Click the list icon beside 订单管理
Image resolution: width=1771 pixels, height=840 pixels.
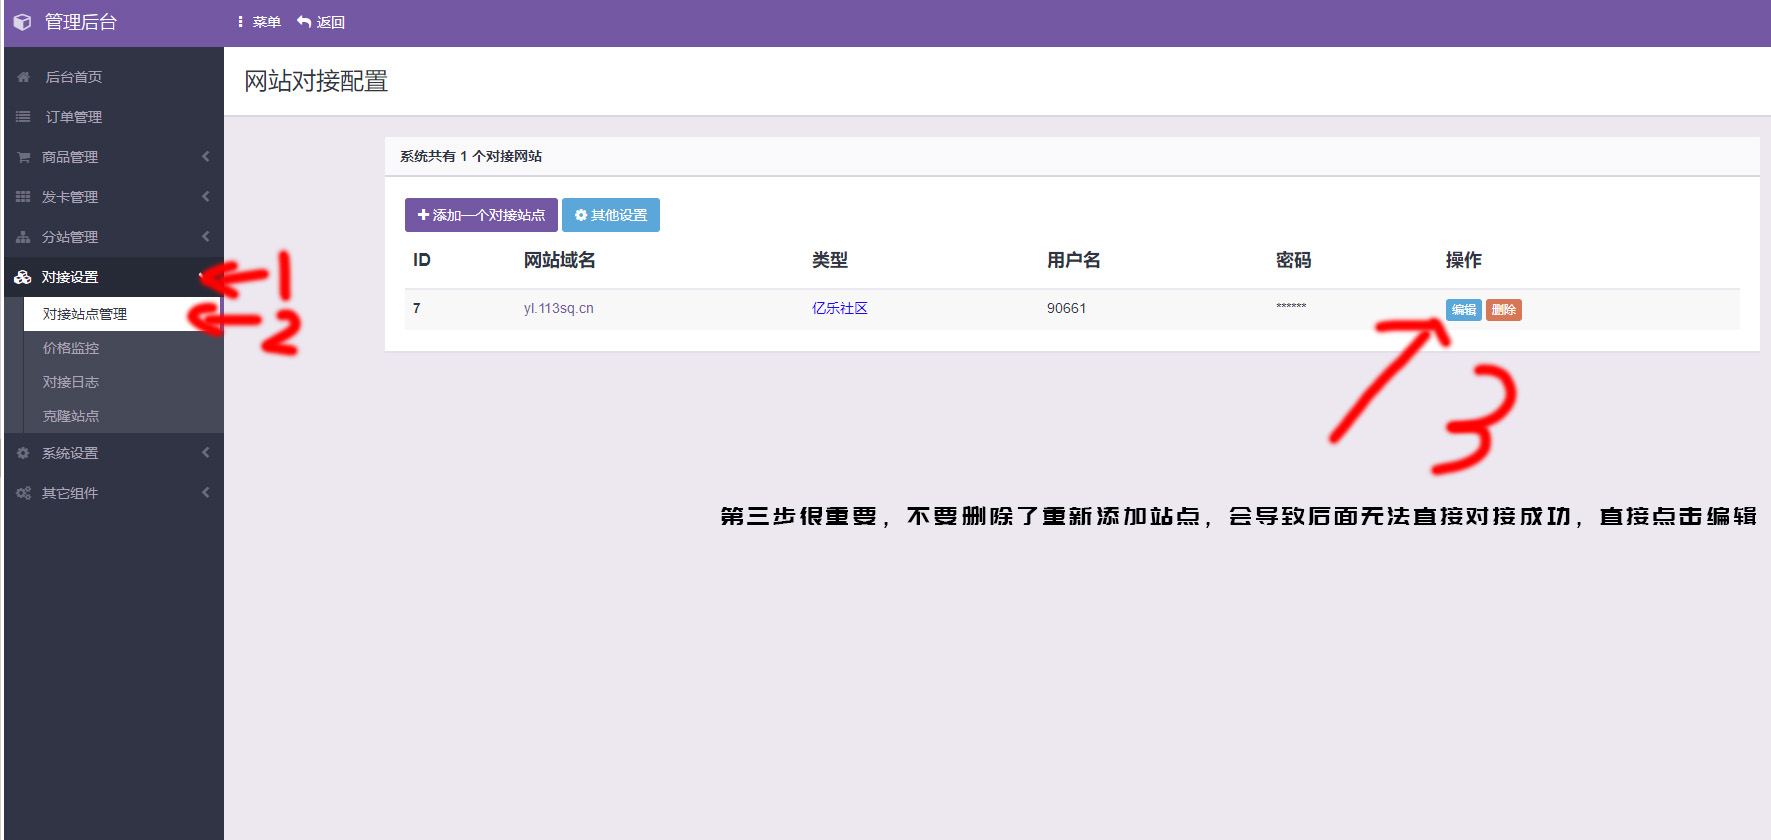[23, 117]
